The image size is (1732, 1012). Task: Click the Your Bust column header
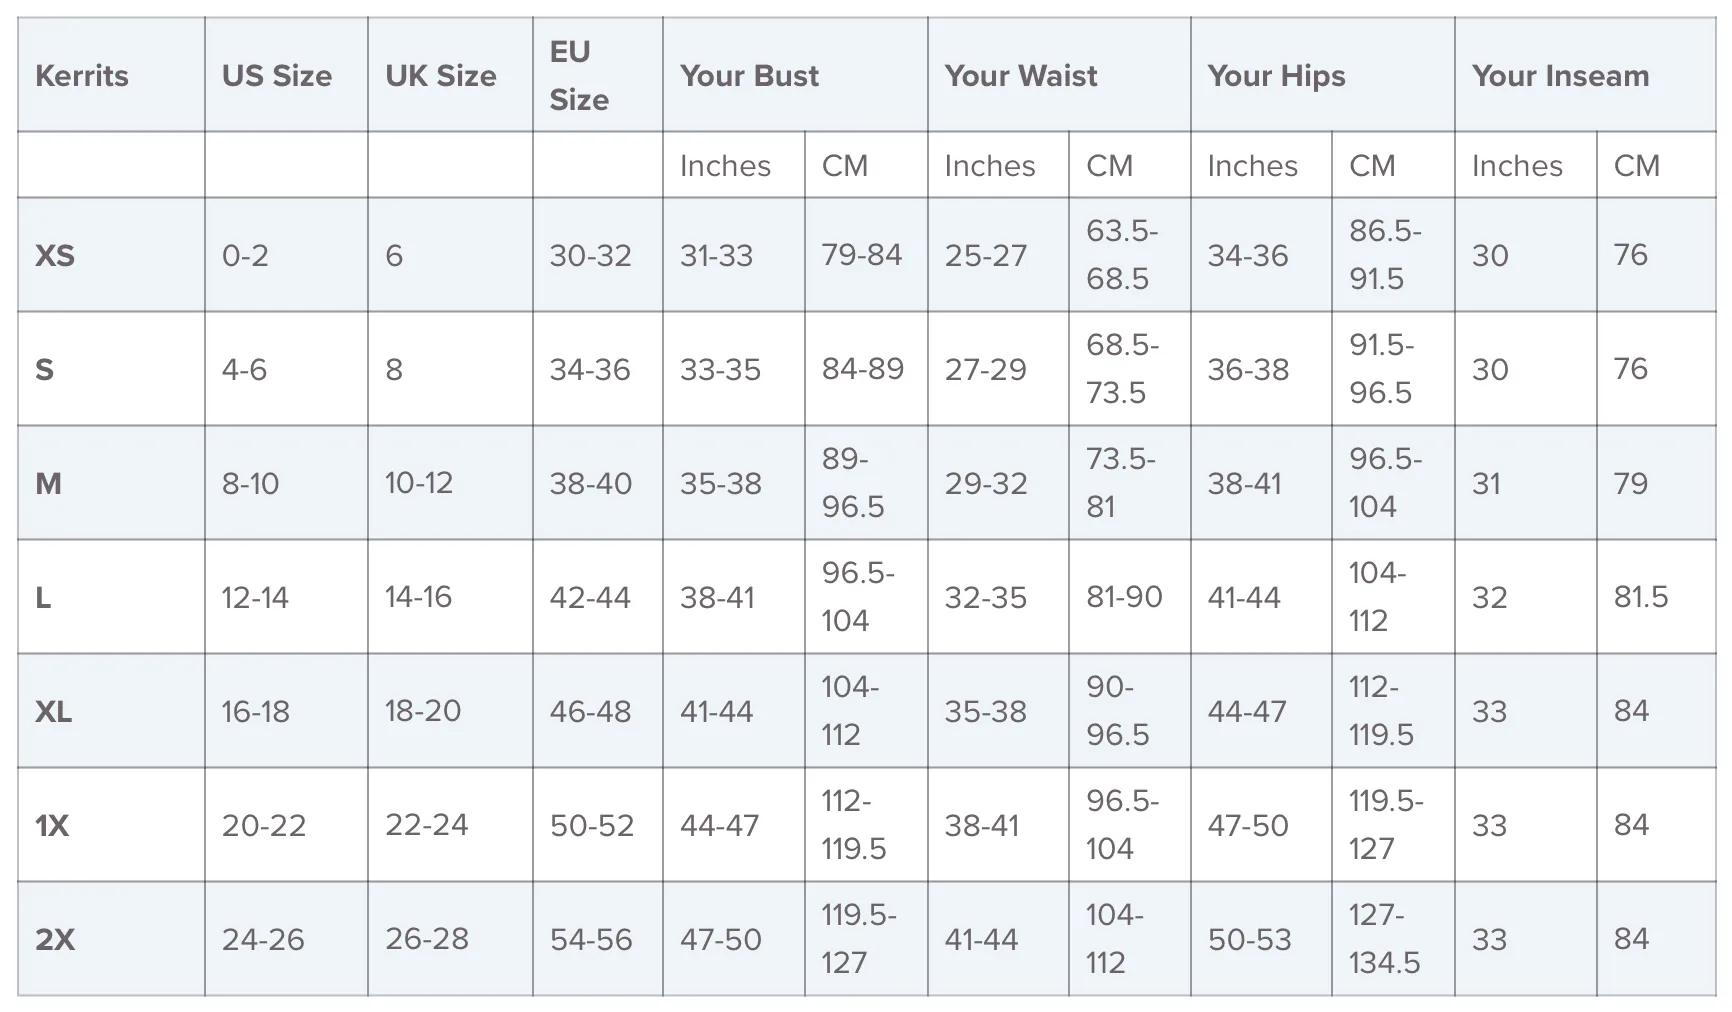(x=795, y=75)
